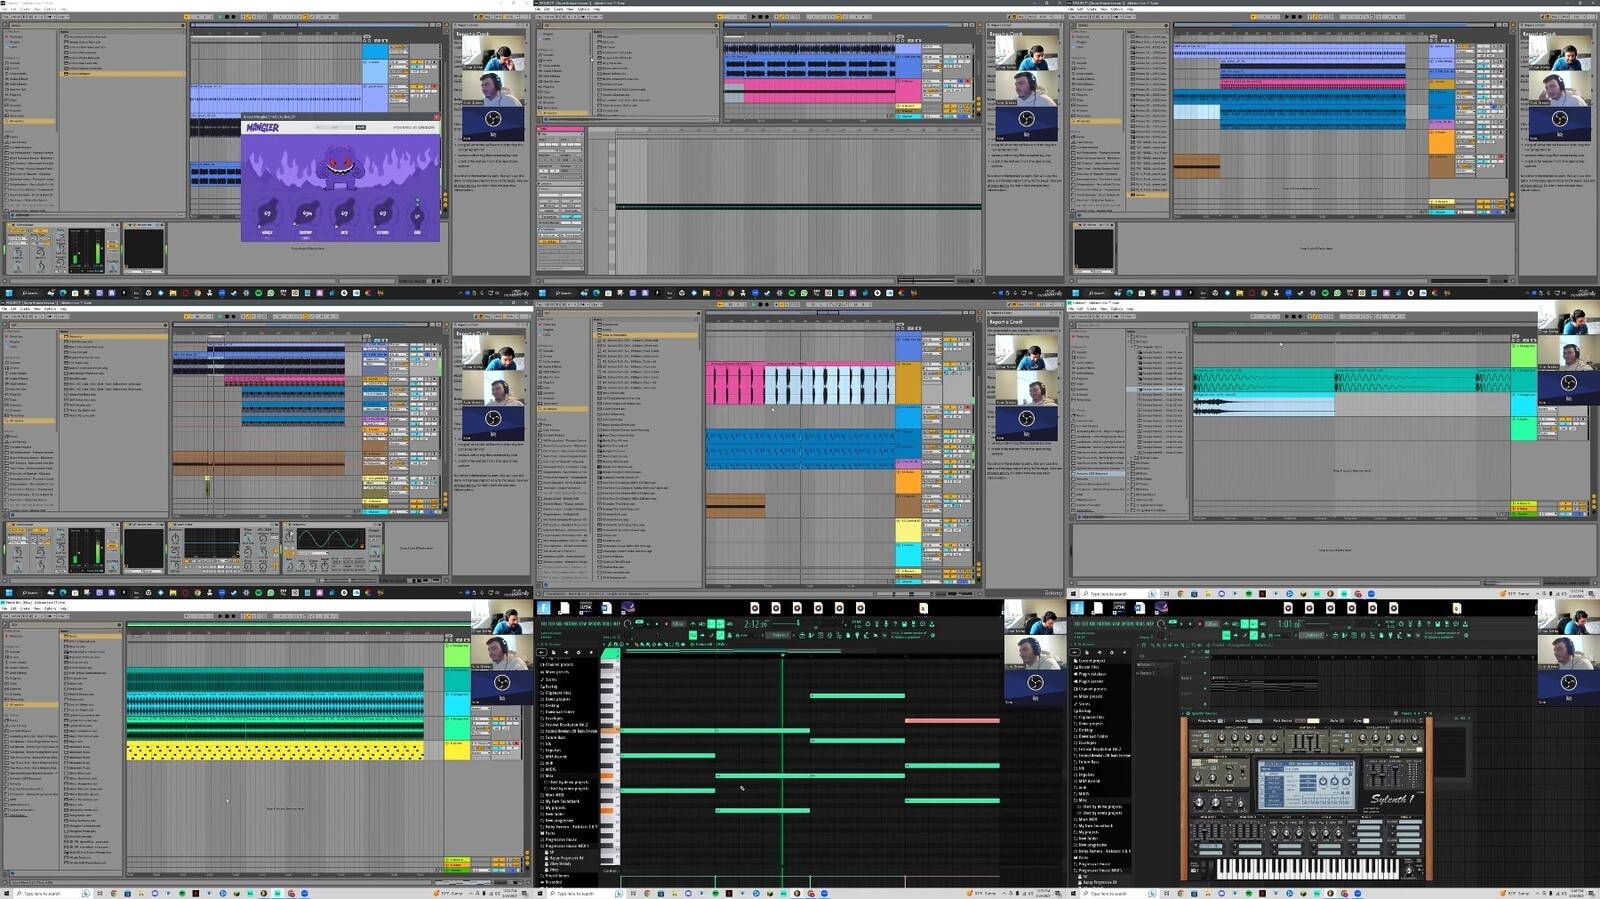Screen dimensions: 1600x899
Task: Click the OBS logo tile beside Mangler
Action: tap(493, 119)
